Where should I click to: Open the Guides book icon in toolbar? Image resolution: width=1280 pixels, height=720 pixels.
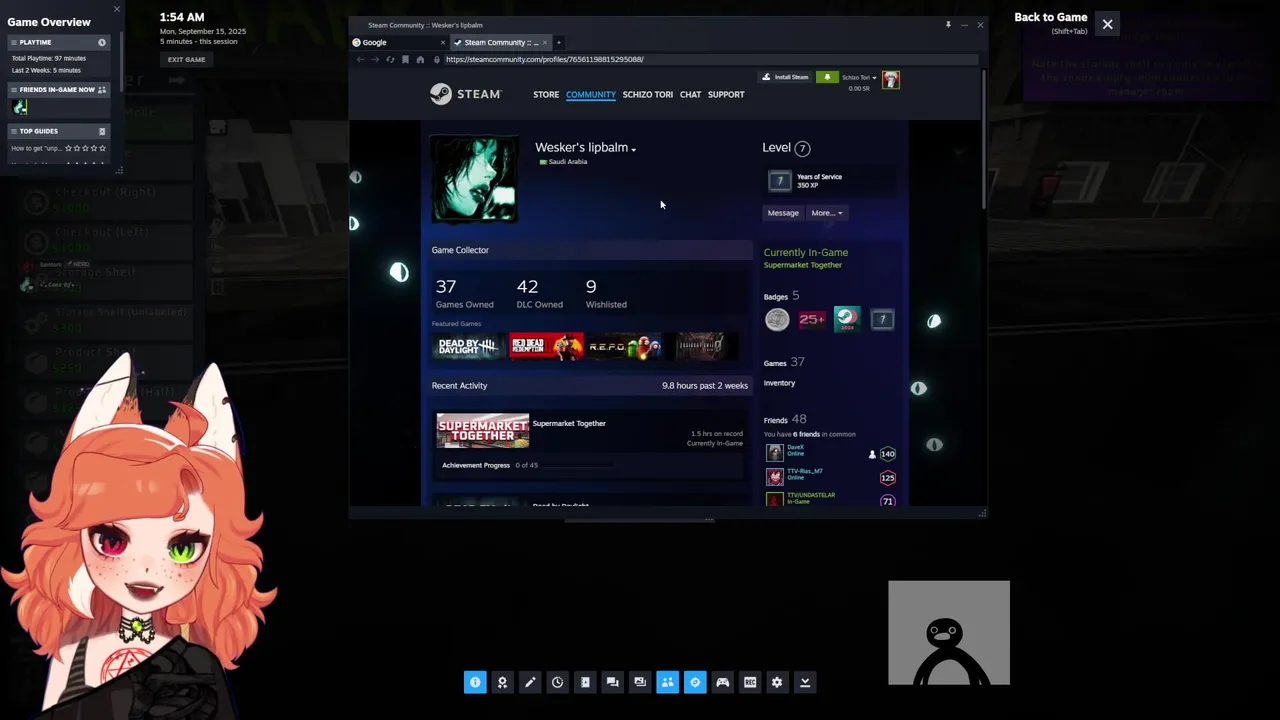[585, 682]
